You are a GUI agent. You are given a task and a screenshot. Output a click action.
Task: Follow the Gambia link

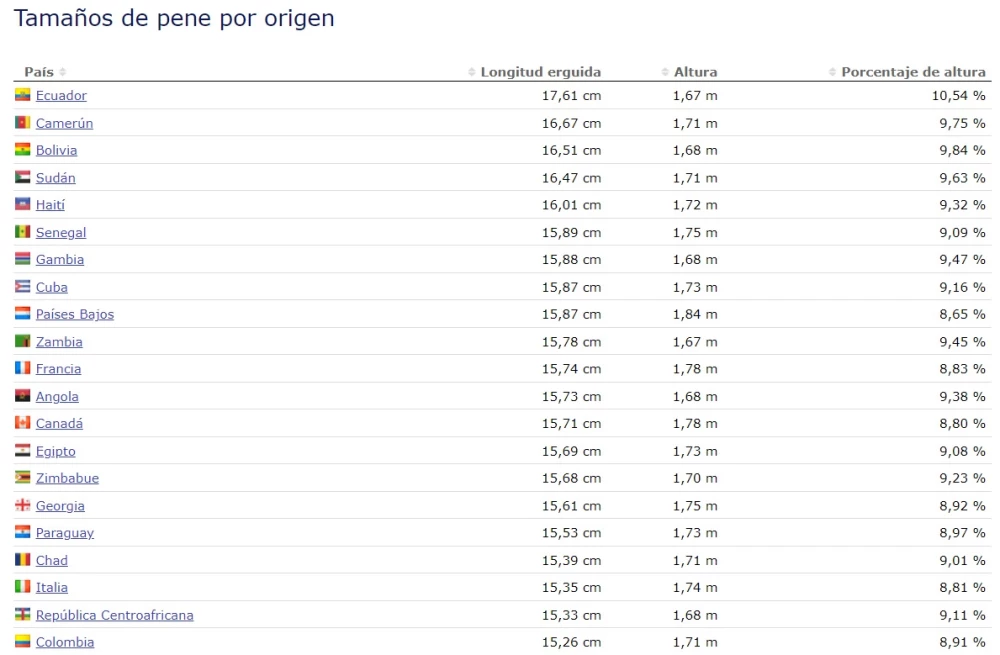click(60, 260)
